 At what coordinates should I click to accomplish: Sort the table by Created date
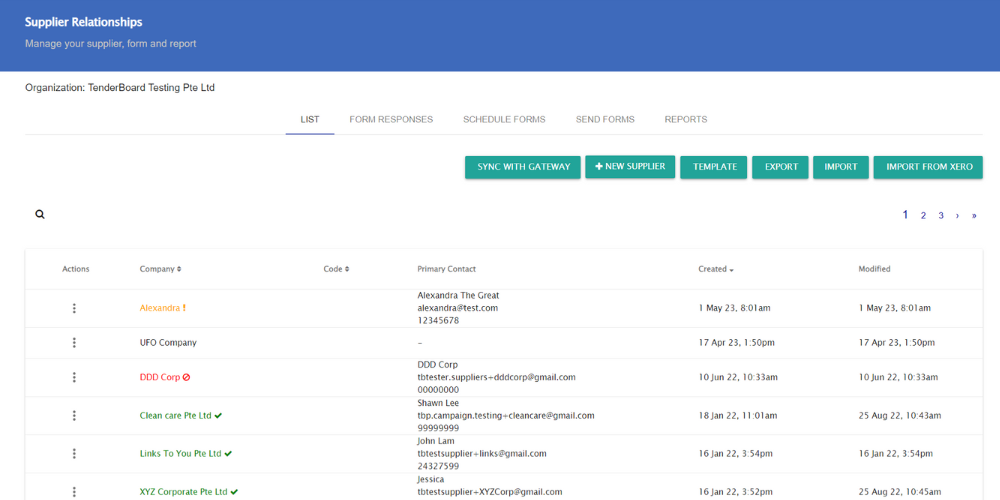(x=716, y=269)
